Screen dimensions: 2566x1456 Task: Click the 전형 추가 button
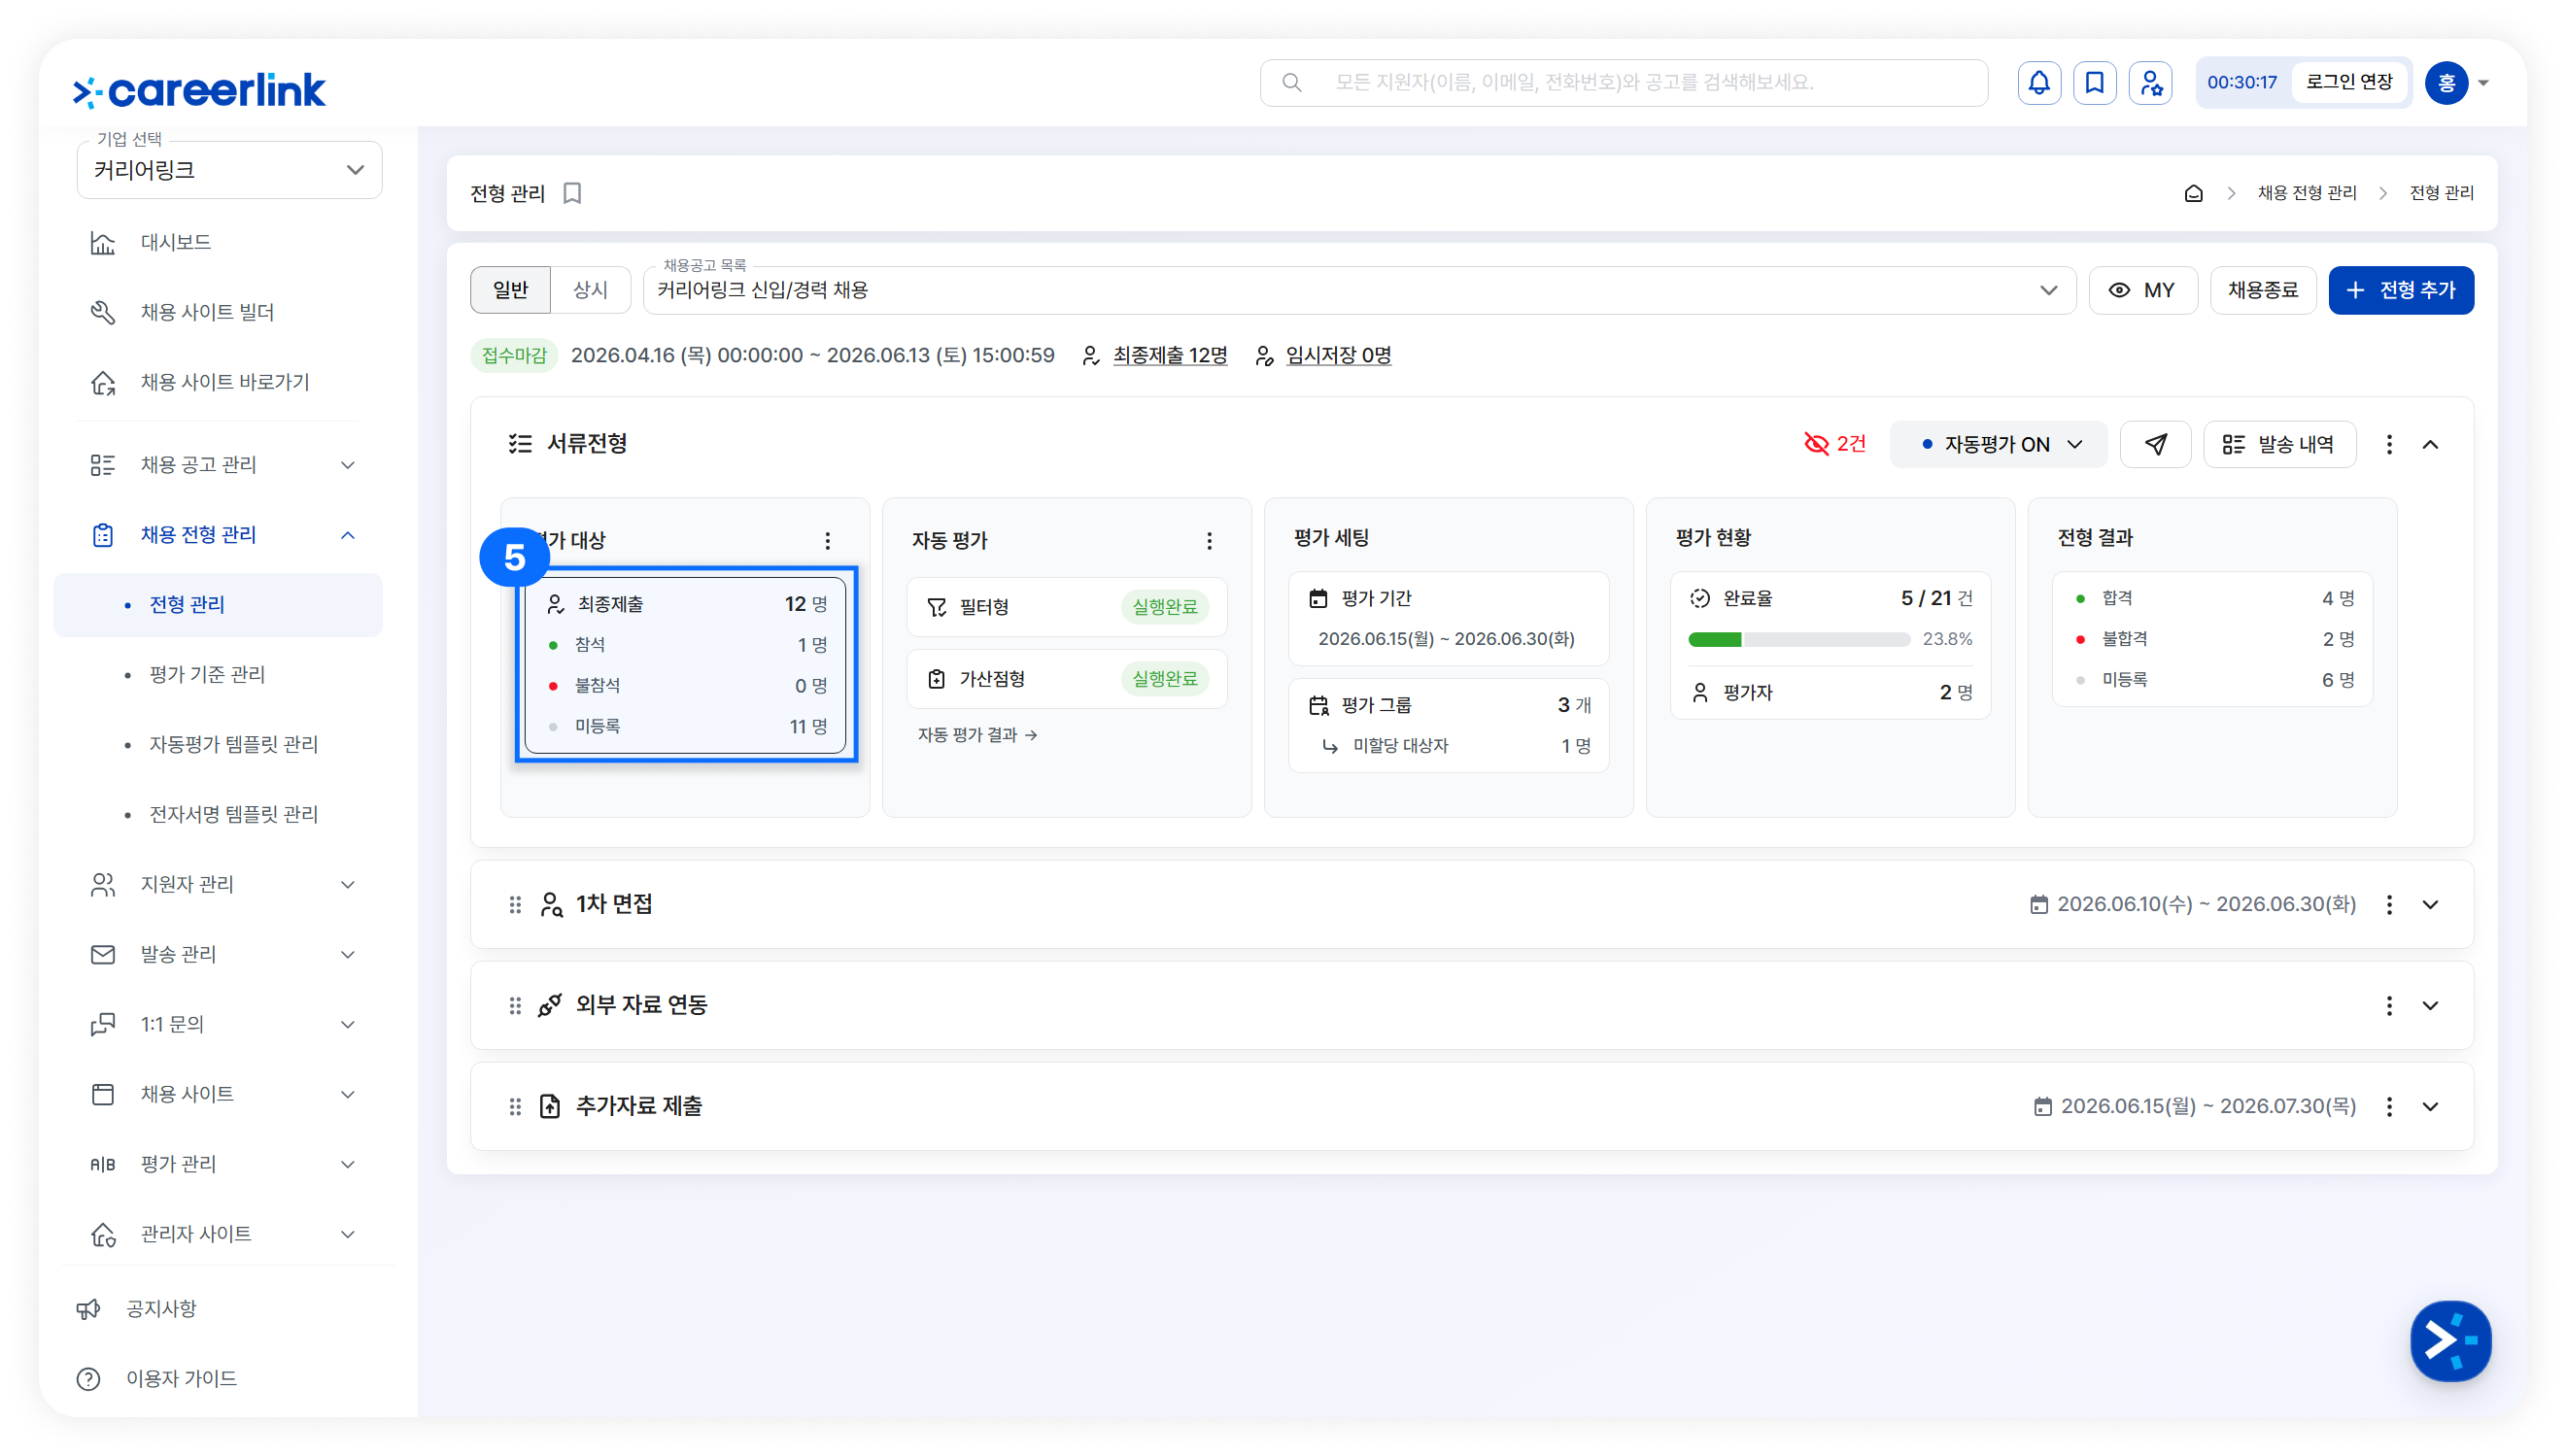tap(2400, 290)
